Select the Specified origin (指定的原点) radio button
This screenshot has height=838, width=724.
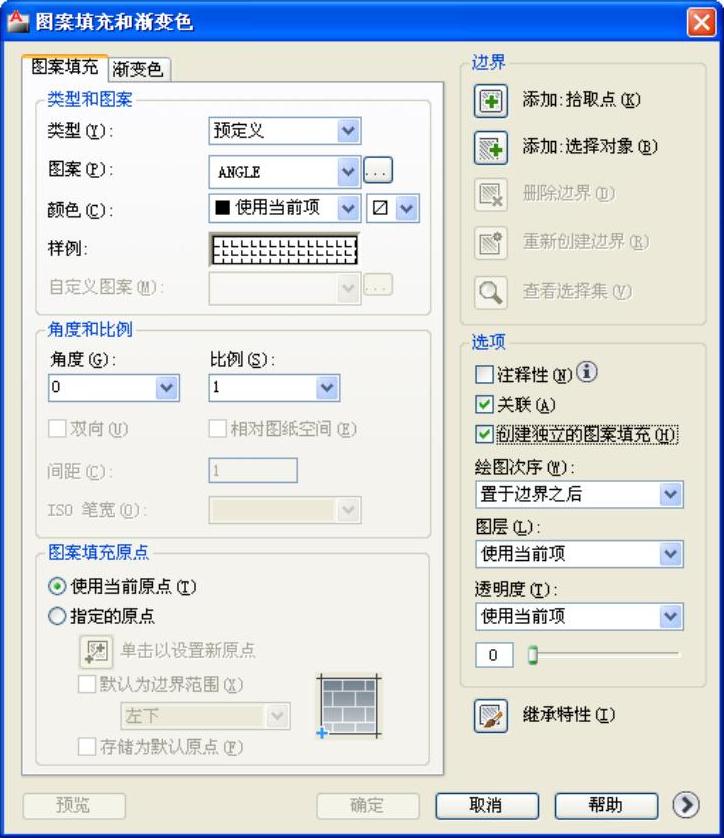(x=57, y=616)
